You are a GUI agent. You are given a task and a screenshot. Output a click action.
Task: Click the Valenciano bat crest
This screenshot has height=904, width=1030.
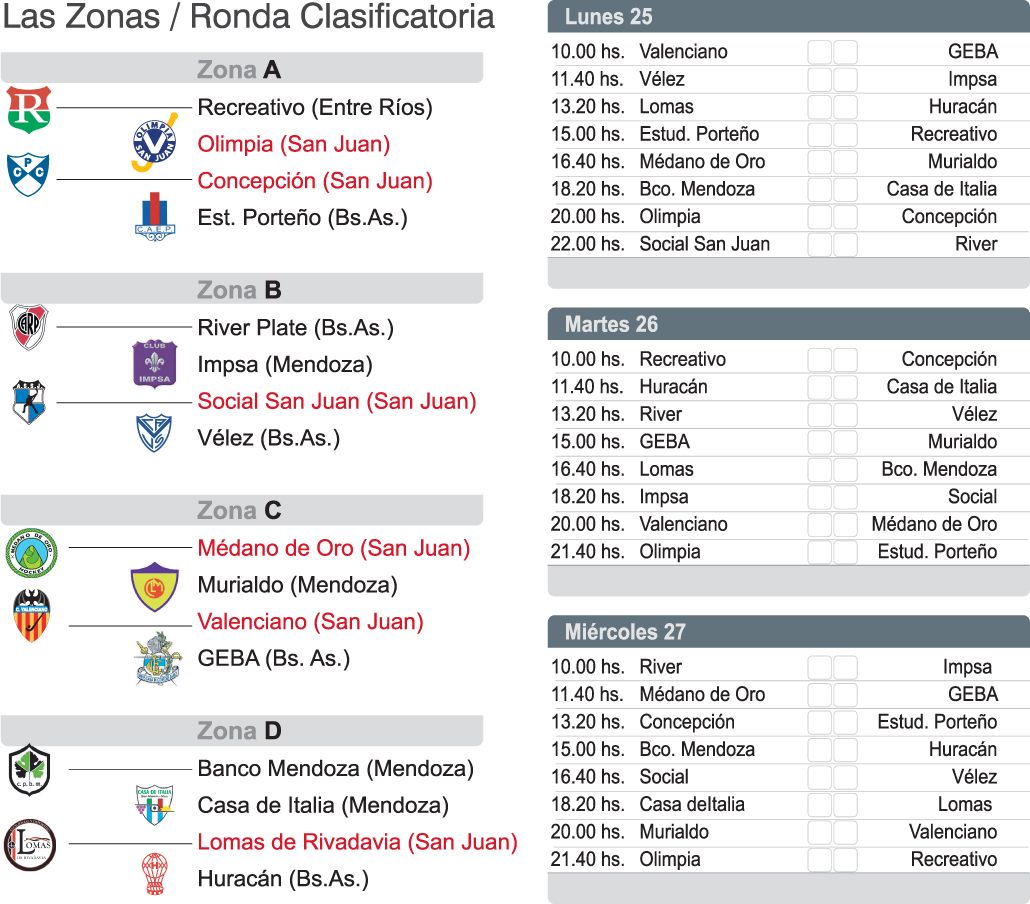click(x=31, y=614)
